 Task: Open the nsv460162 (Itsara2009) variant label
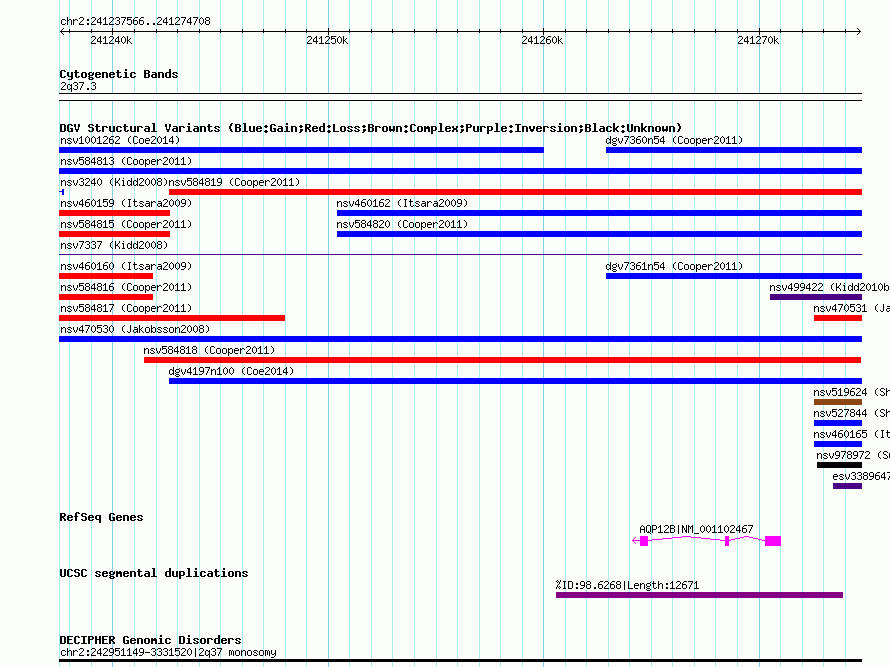pyautogui.click(x=402, y=203)
